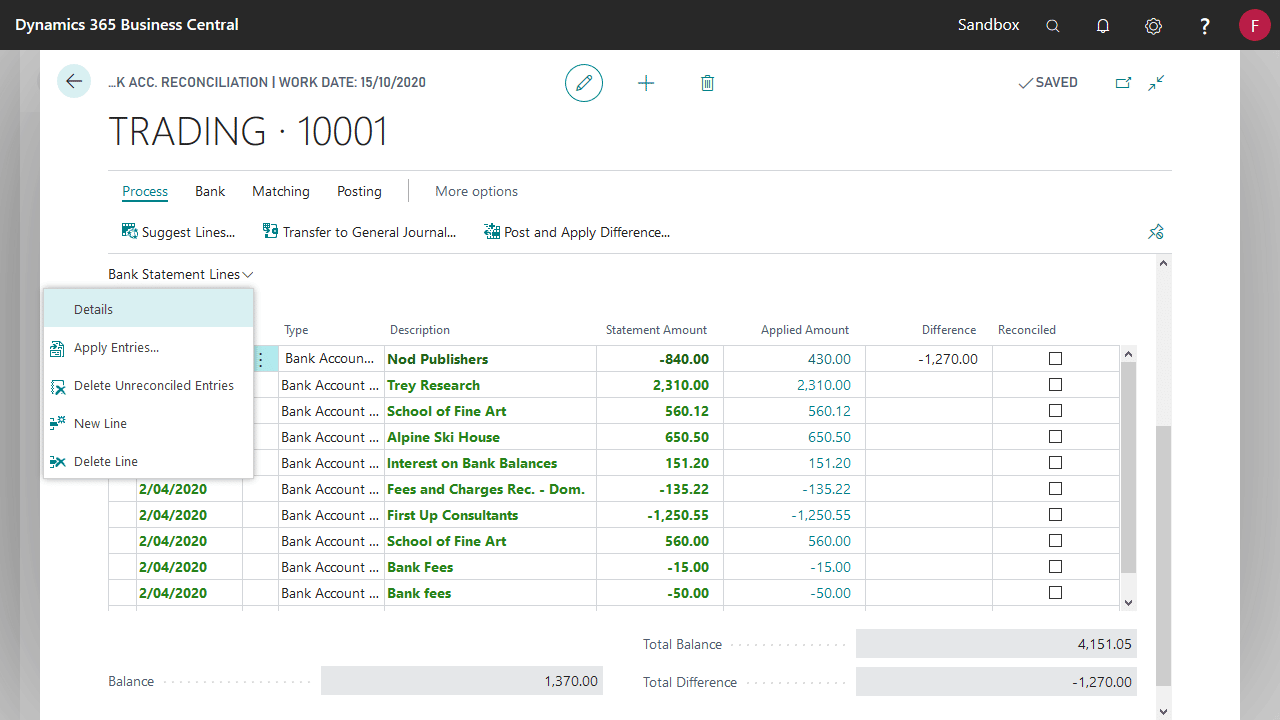This screenshot has width=1280, height=720.
Task: Tick Reconciled checkbox for Interest on Bank Balances
Action: pyautogui.click(x=1055, y=463)
